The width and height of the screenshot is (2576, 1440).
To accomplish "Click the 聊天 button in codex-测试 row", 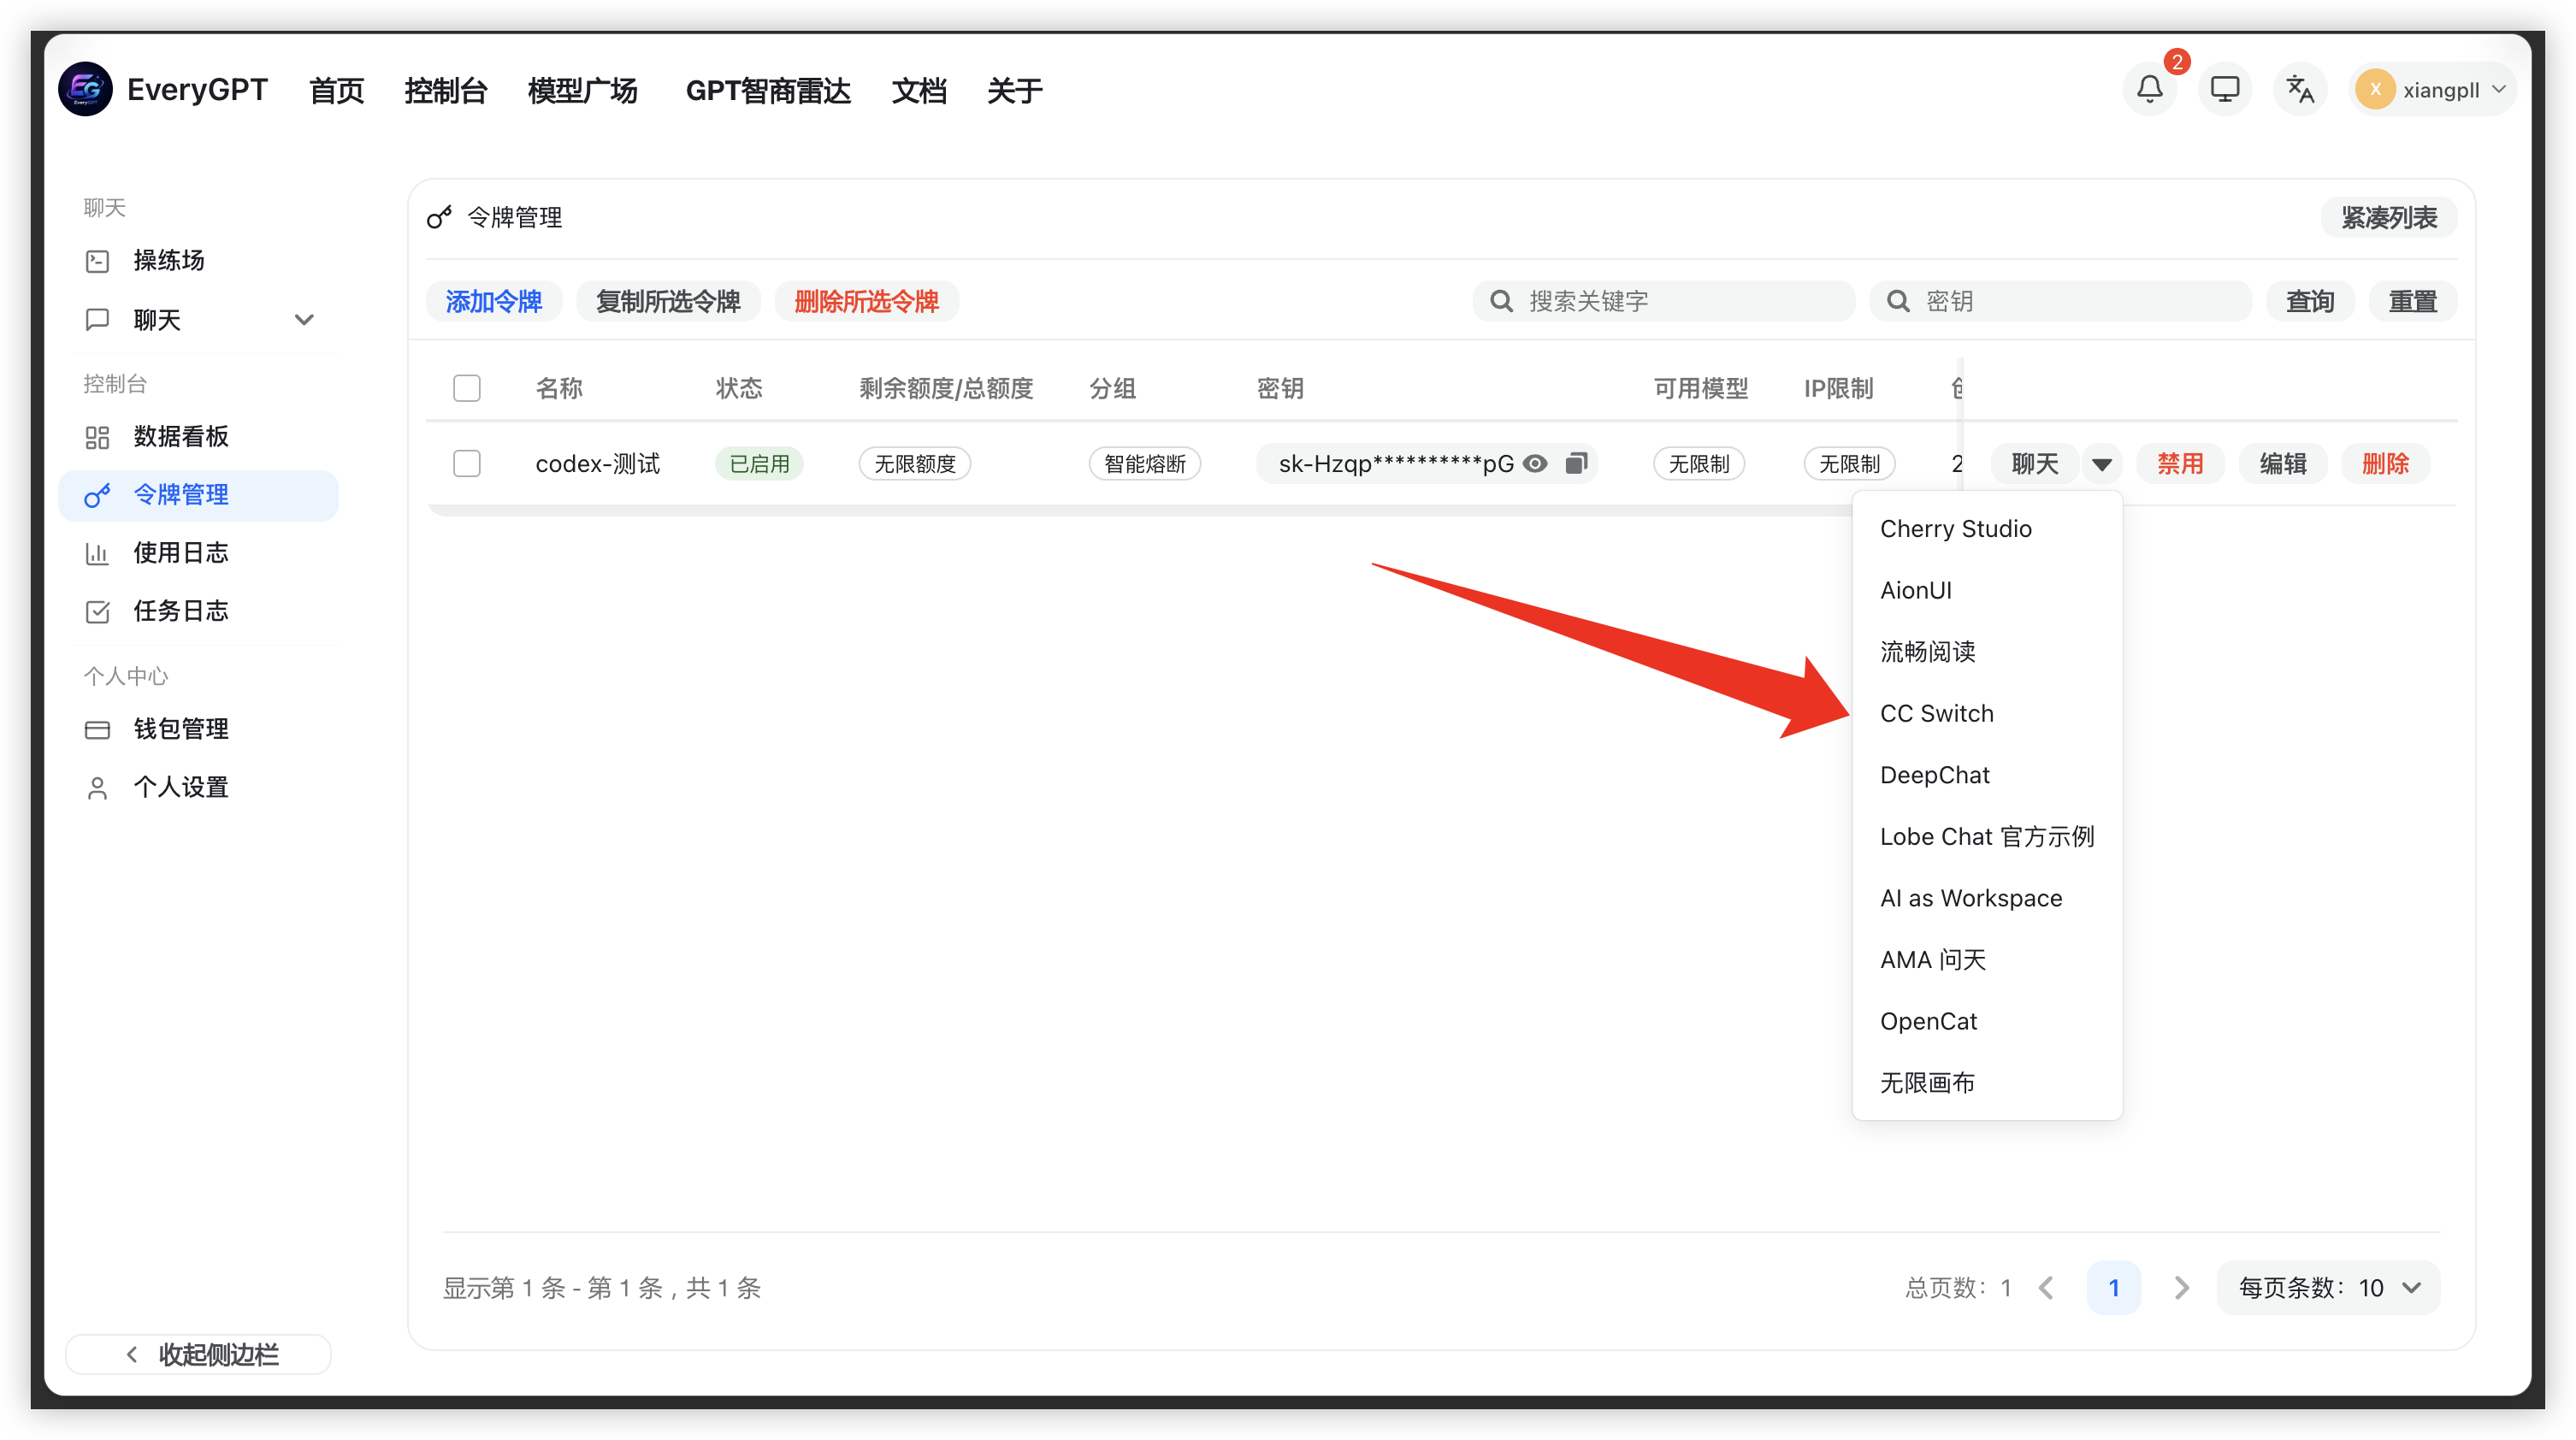I will coord(2035,463).
